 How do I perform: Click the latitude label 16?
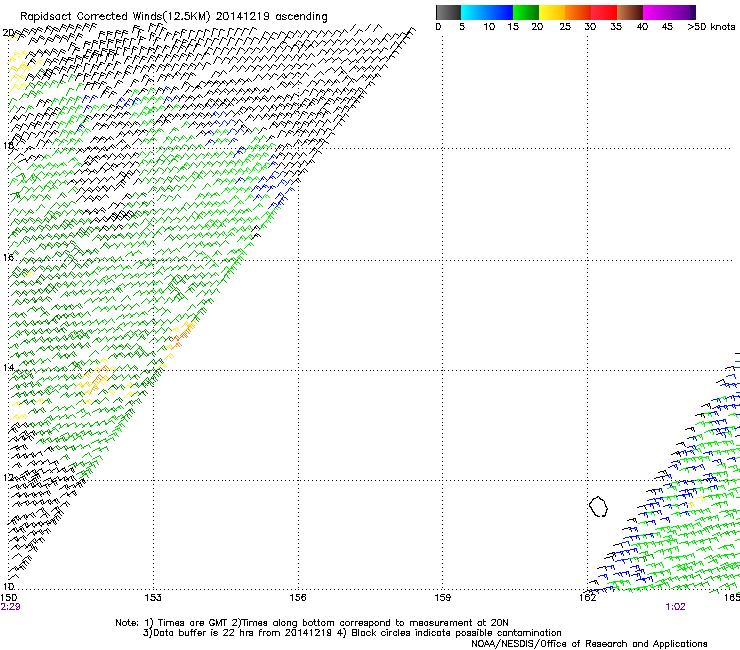[8, 258]
